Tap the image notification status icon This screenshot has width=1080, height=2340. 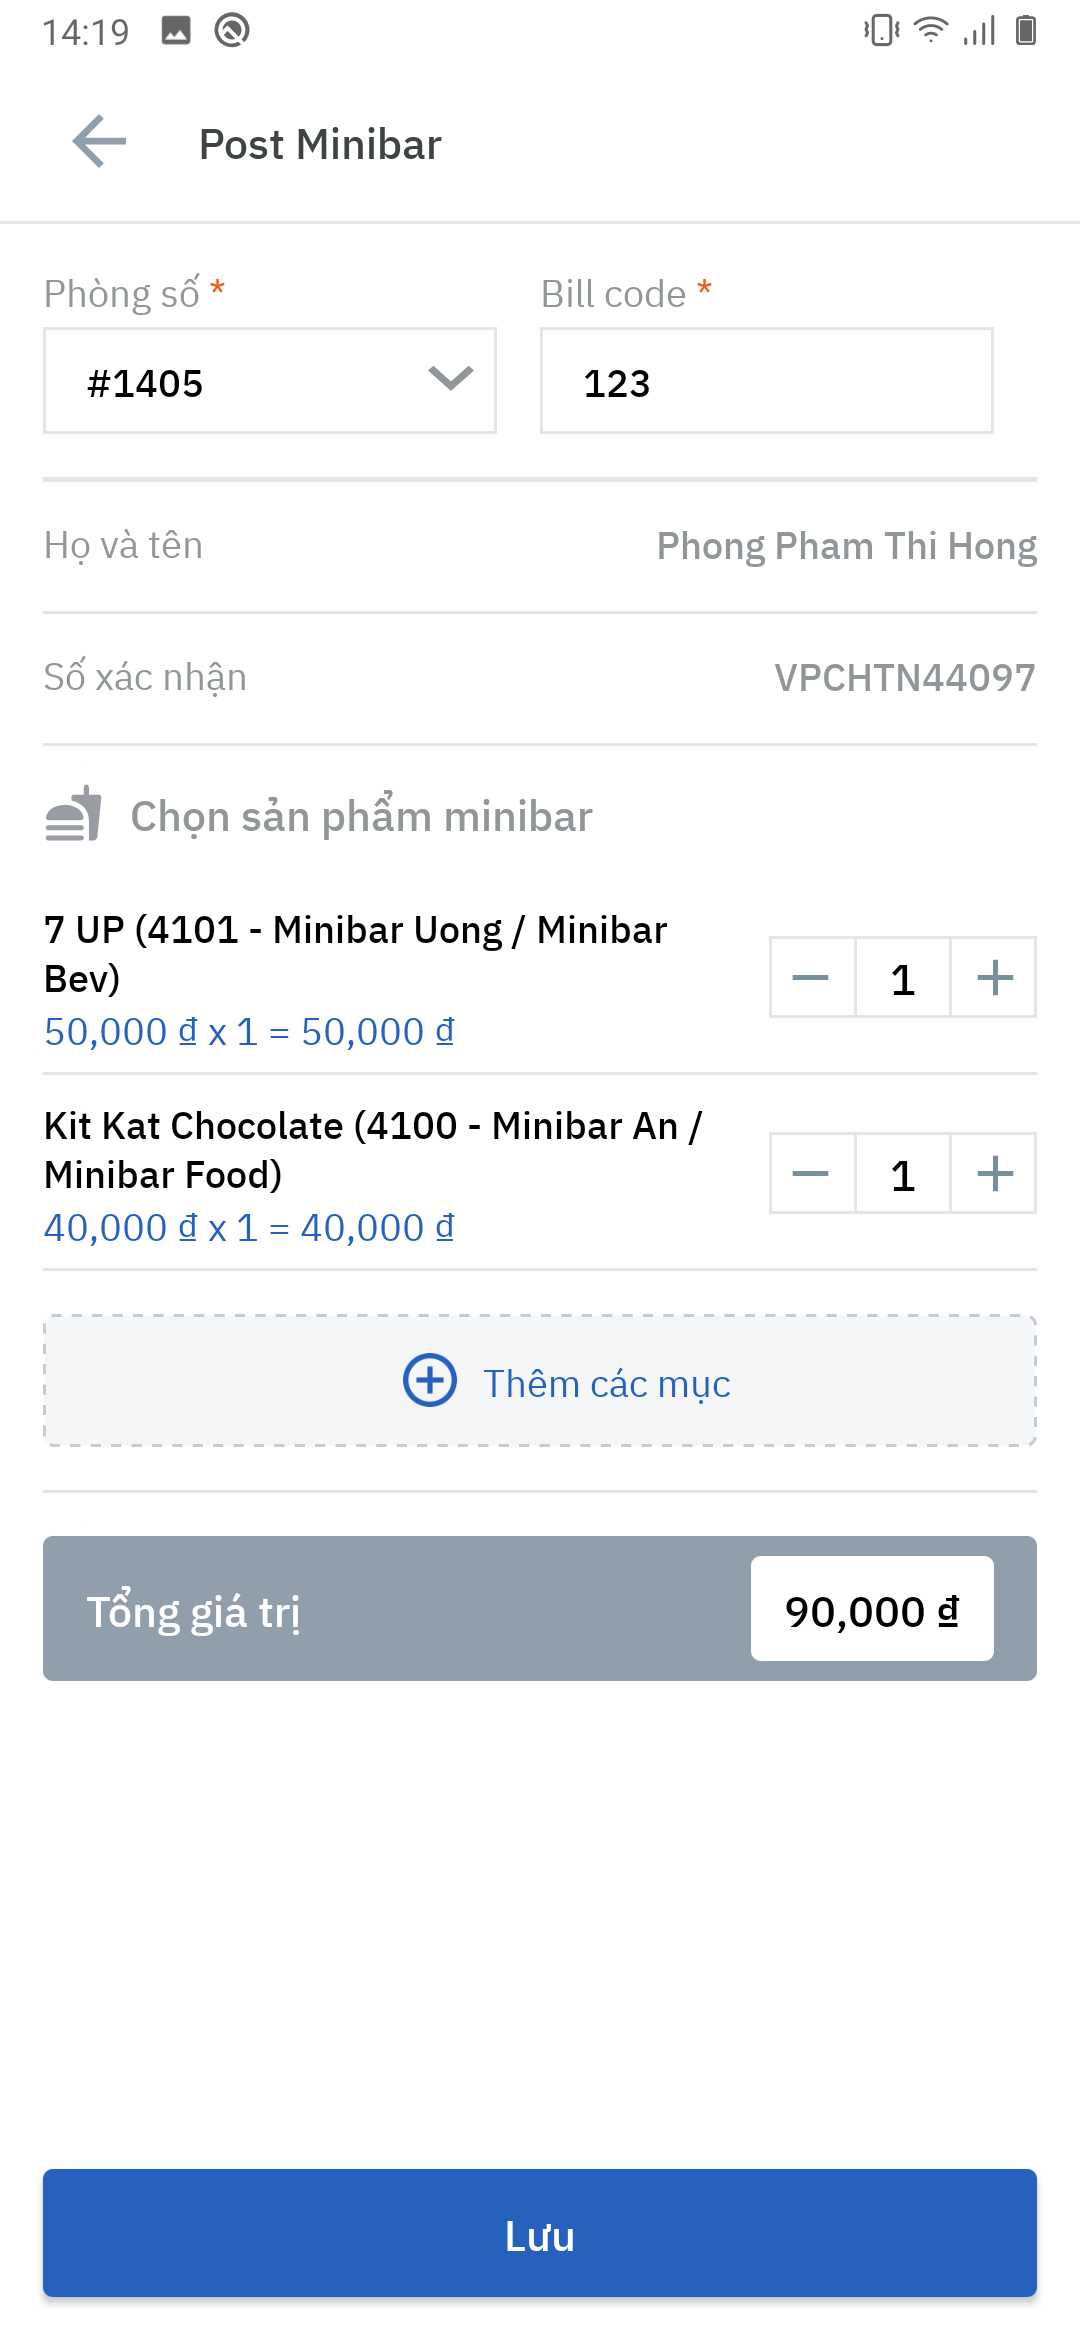tap(176, 31)
